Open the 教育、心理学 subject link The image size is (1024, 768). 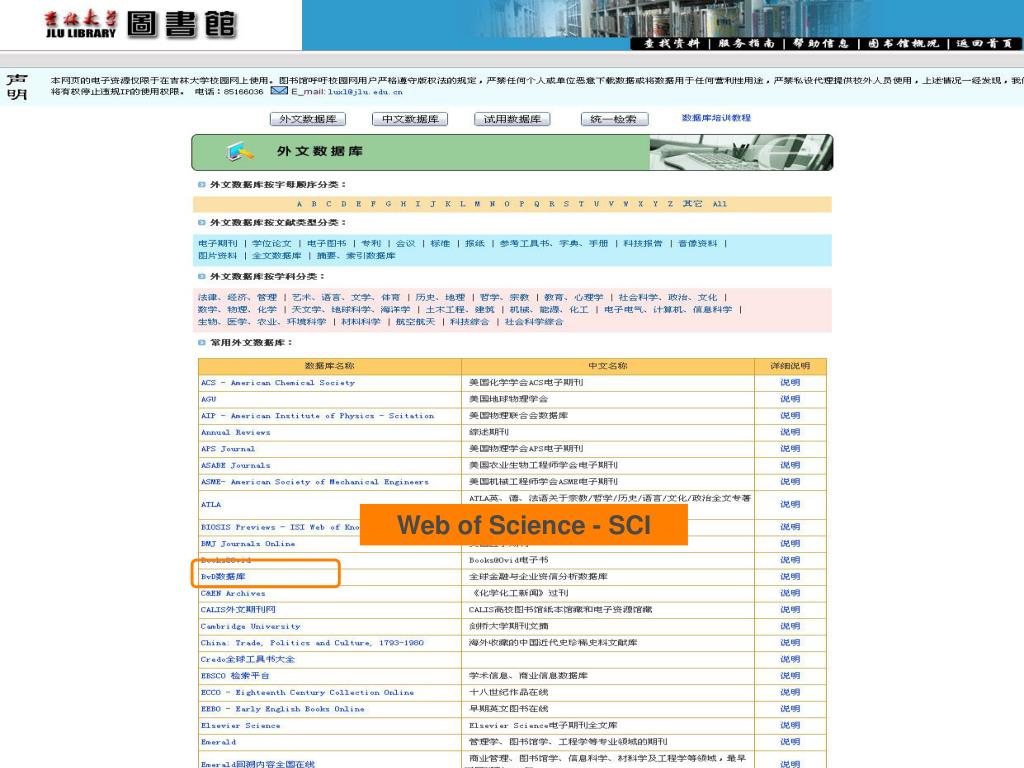[x=573, y=297]
